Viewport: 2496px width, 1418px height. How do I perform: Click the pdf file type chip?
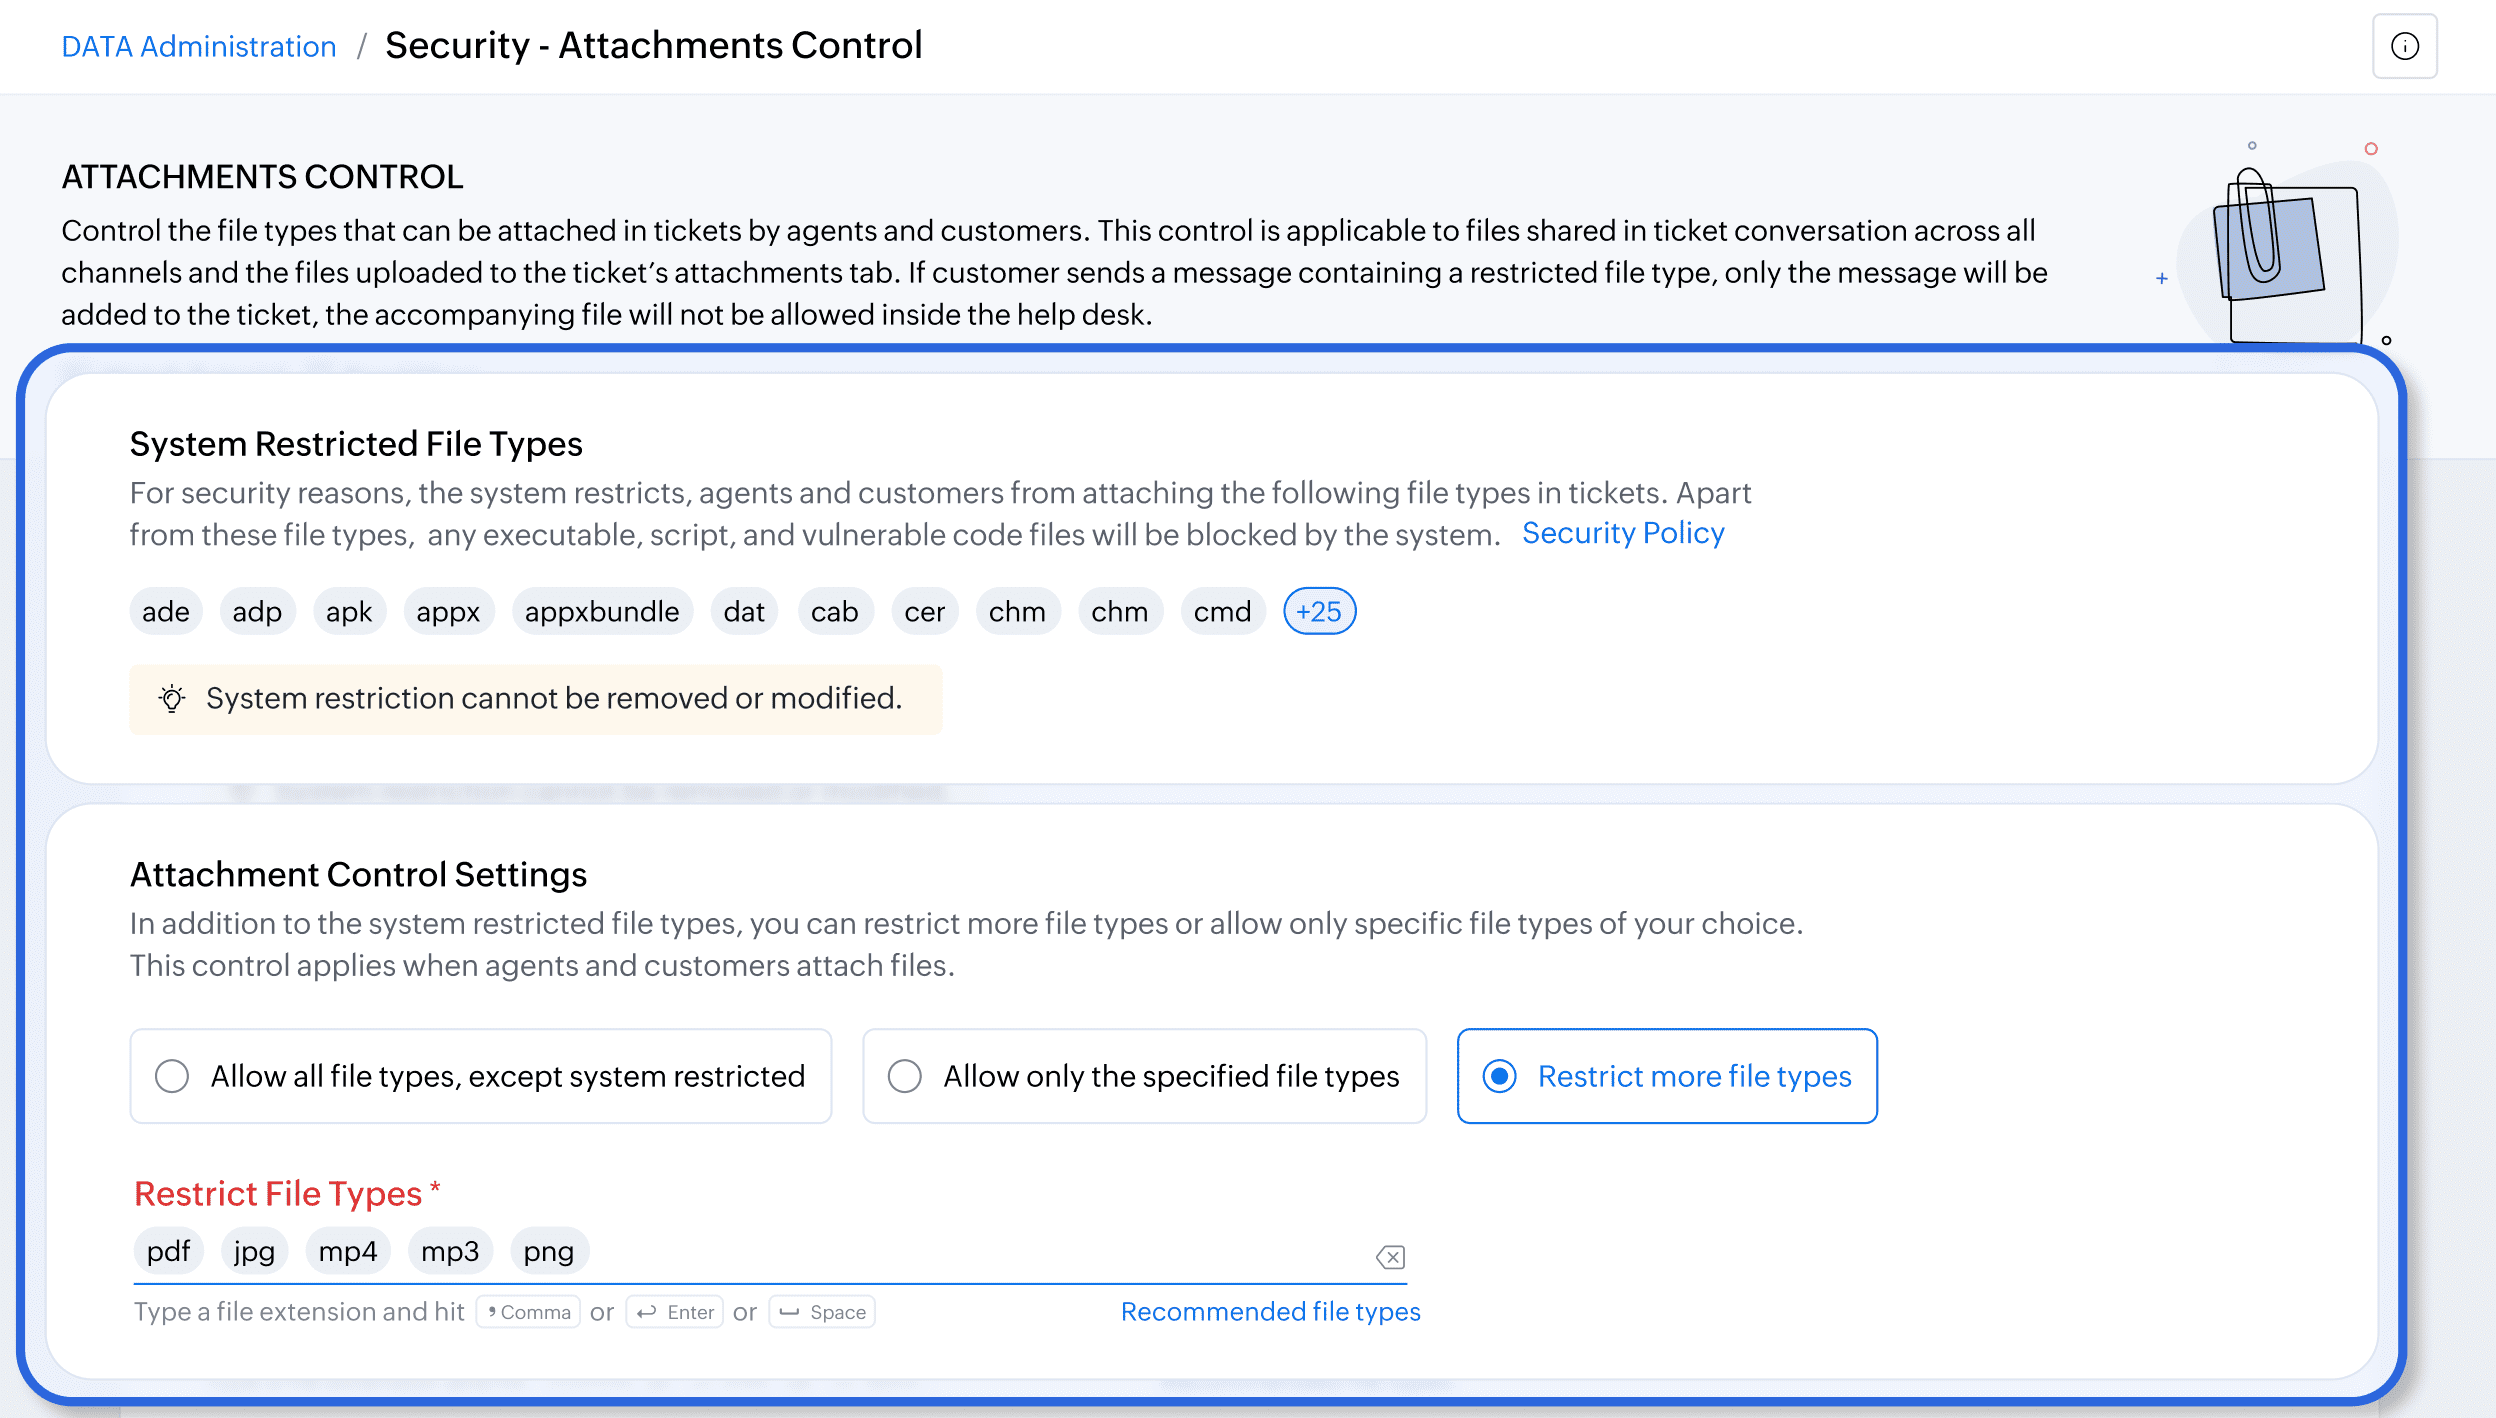tap(168, 1251)
